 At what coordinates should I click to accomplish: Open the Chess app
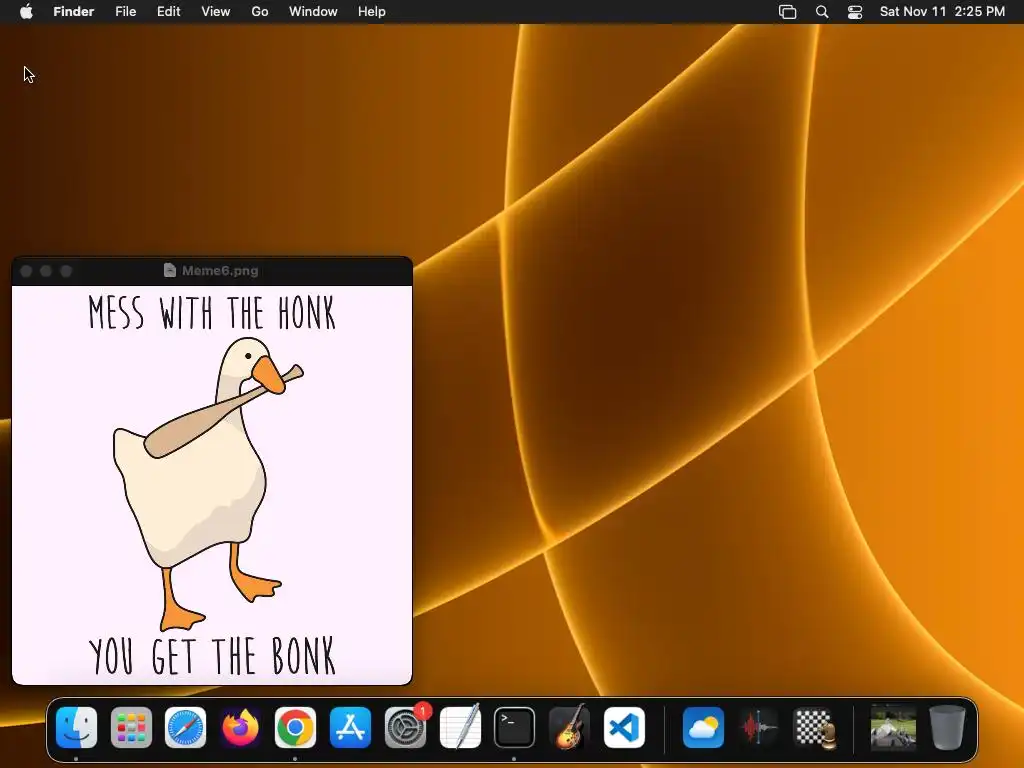point(814,727)
